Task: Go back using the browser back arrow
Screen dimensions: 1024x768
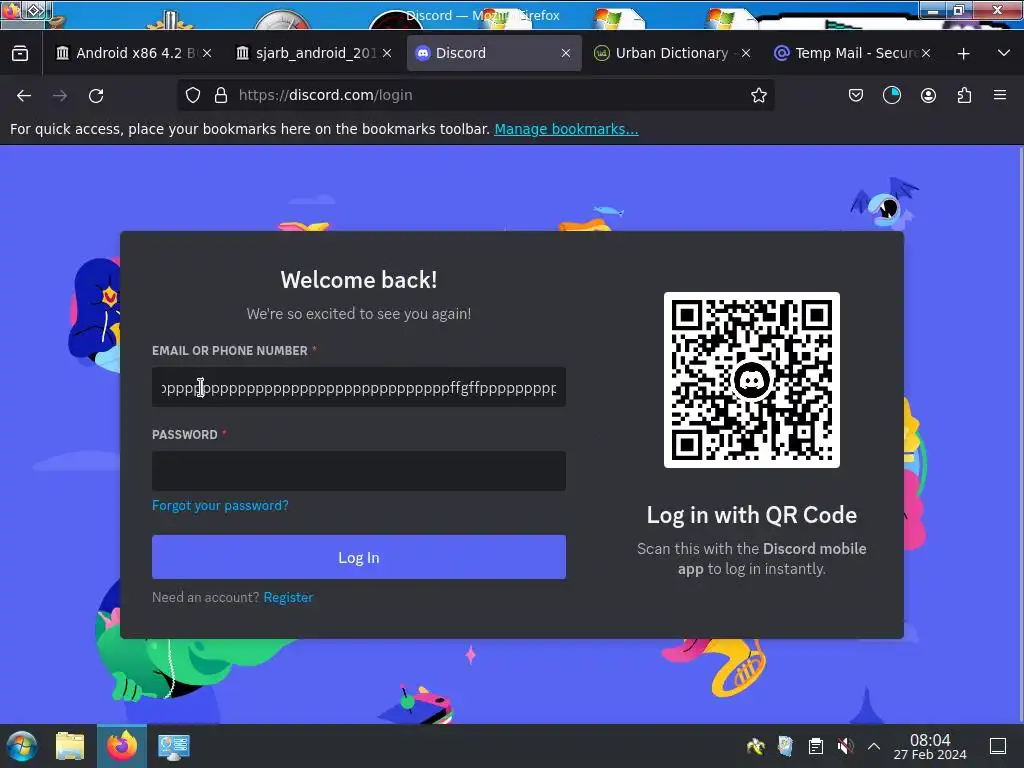Action: (x=24, y=95)
